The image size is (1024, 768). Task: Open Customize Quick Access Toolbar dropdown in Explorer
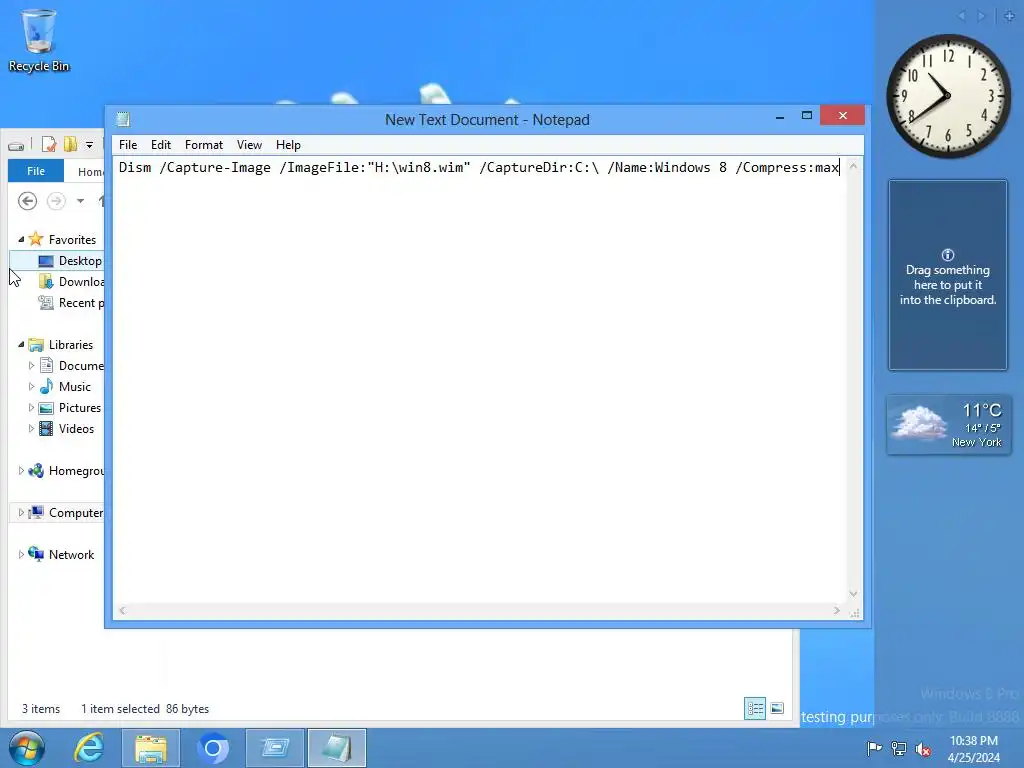(x=89, y=145)
